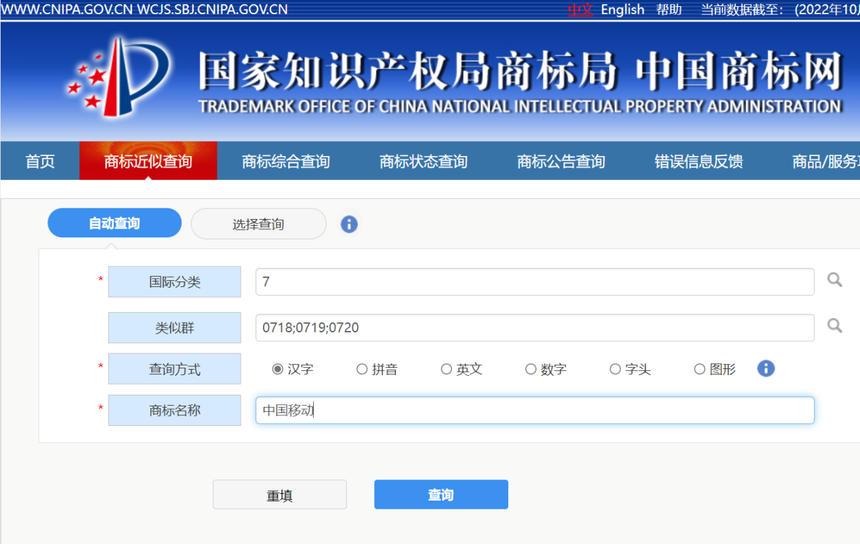Click the 重填 reset button

click(280, 495)
